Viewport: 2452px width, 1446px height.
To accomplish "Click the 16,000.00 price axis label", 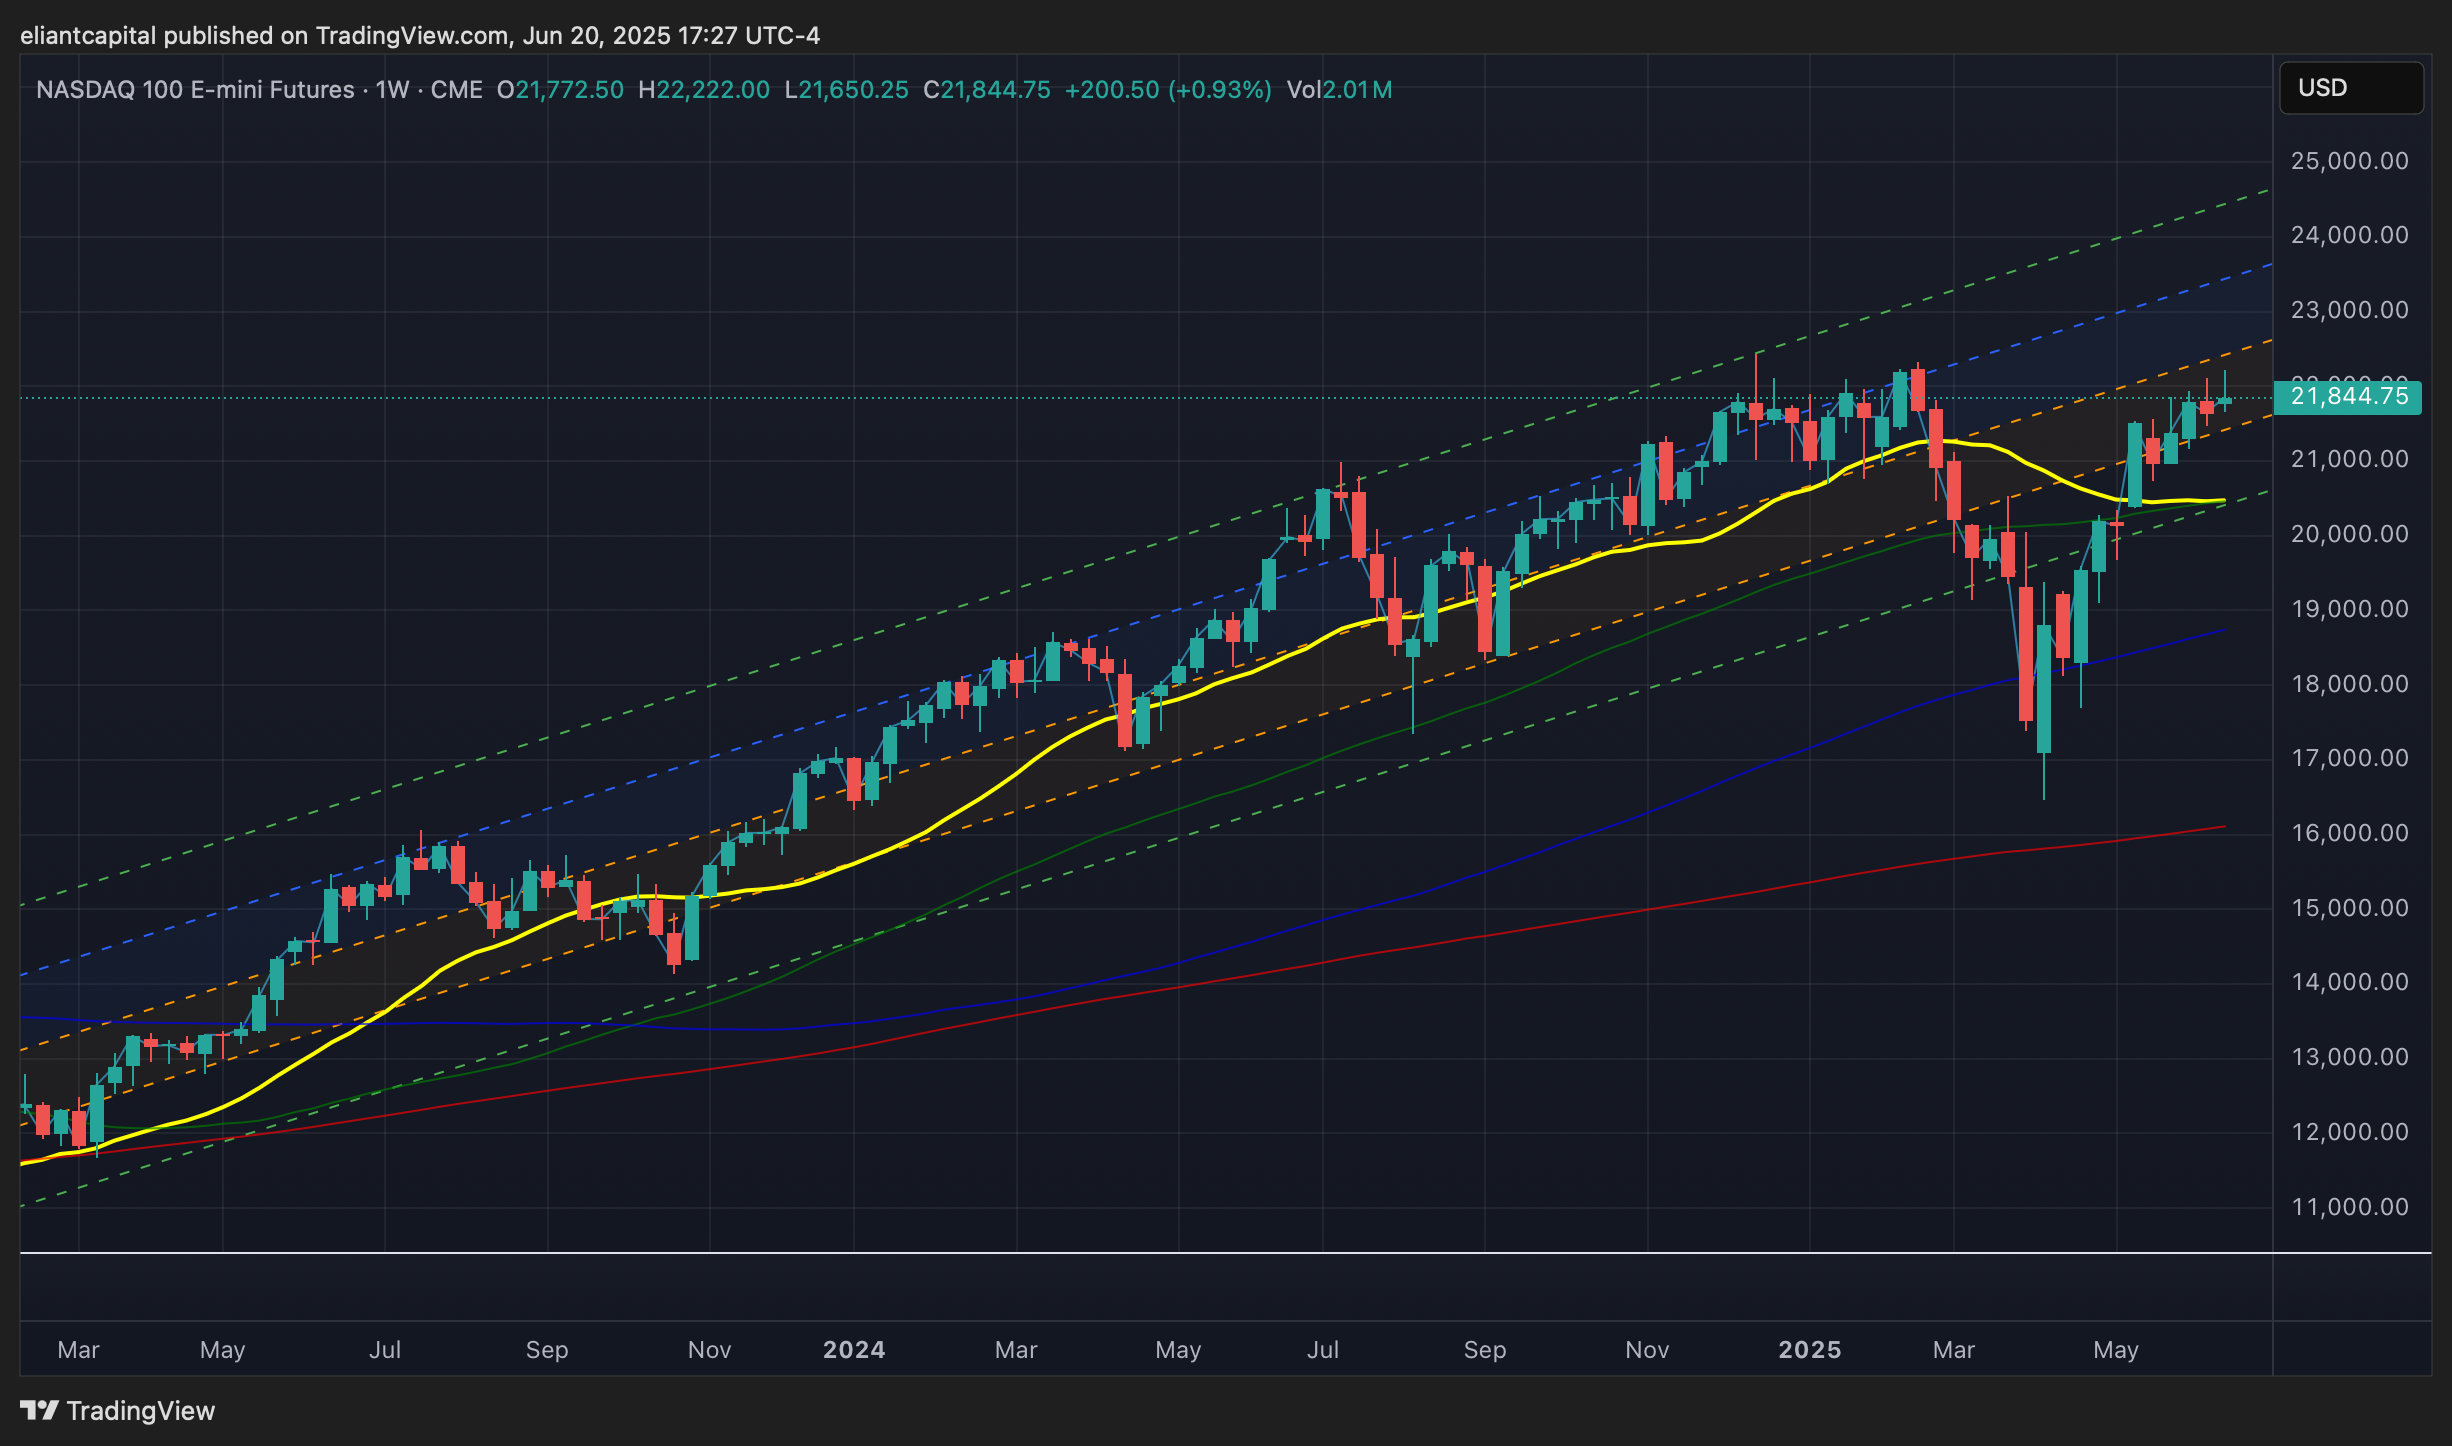I will [x=2349, y=833].
